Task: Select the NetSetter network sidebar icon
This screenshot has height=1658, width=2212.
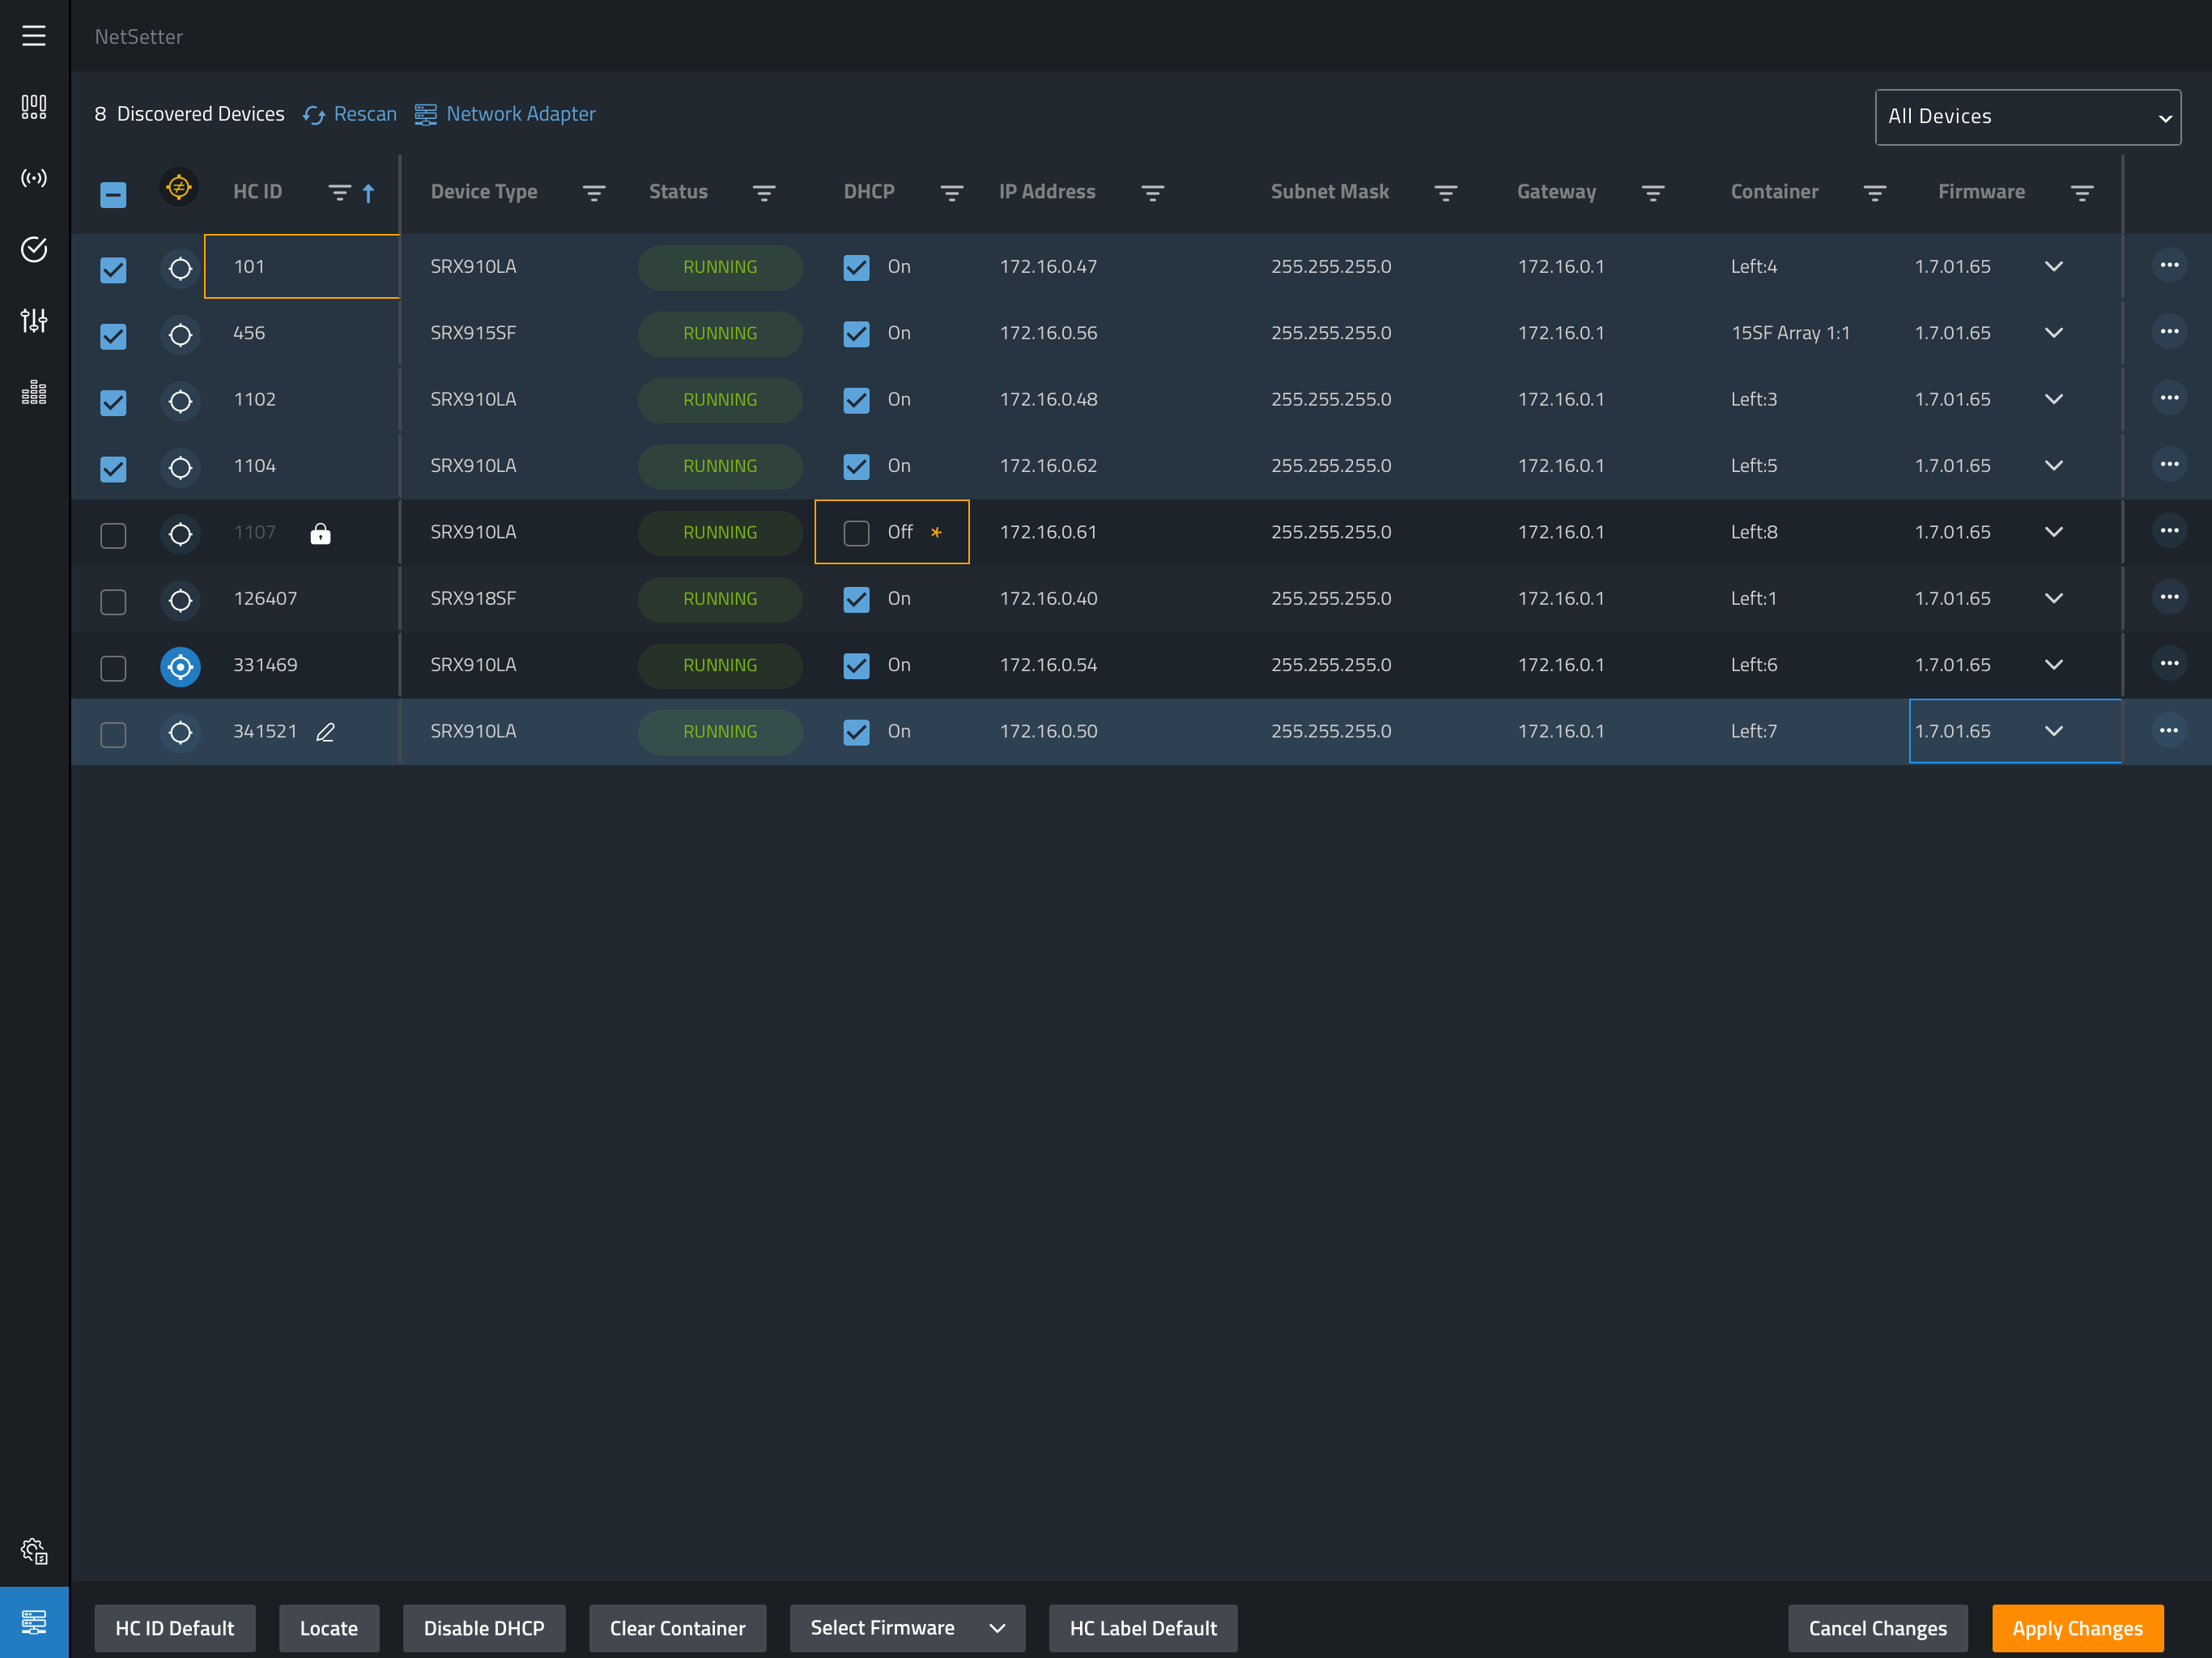Action: (34, 1622)
